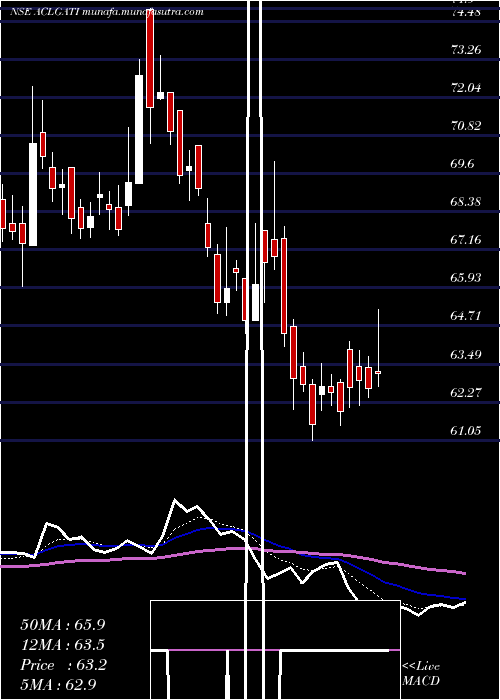Click the 65.93 price axis label

tap(466, 278)
